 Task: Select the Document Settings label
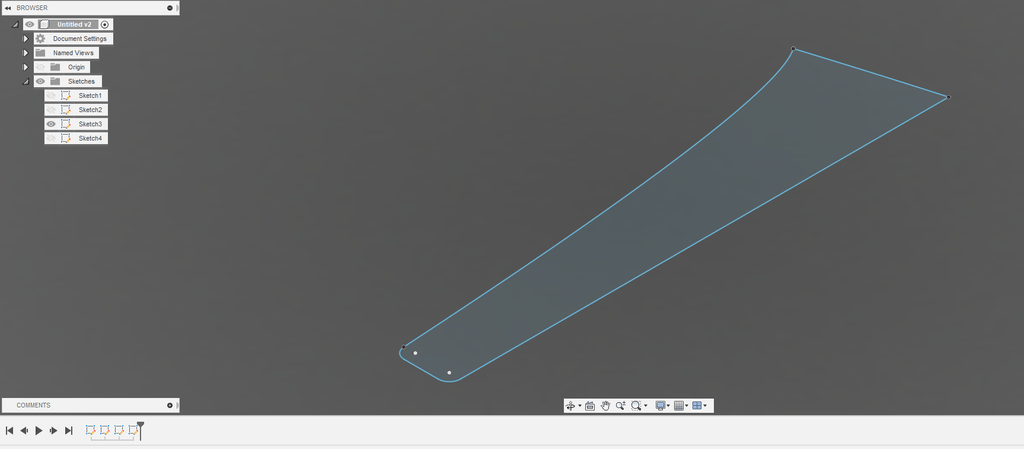pyautogui.click(x=80, y=39)
